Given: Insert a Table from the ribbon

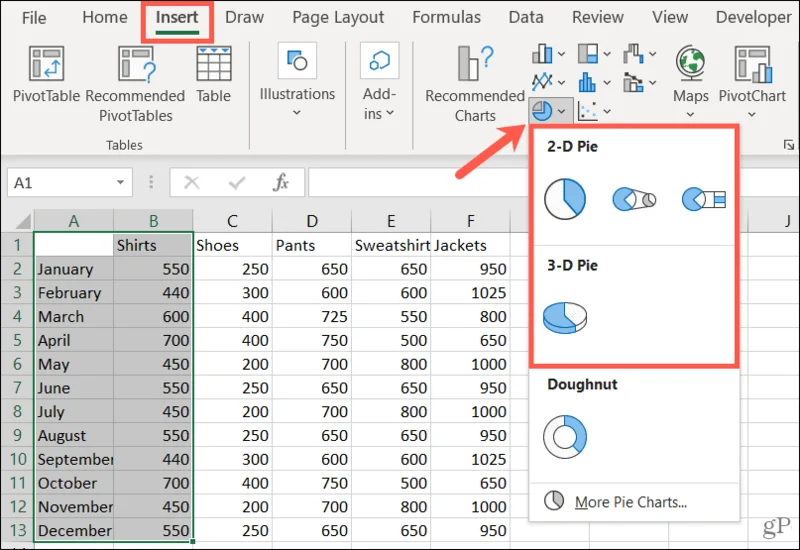Looking at the screenshot, I should coord(214,75).
